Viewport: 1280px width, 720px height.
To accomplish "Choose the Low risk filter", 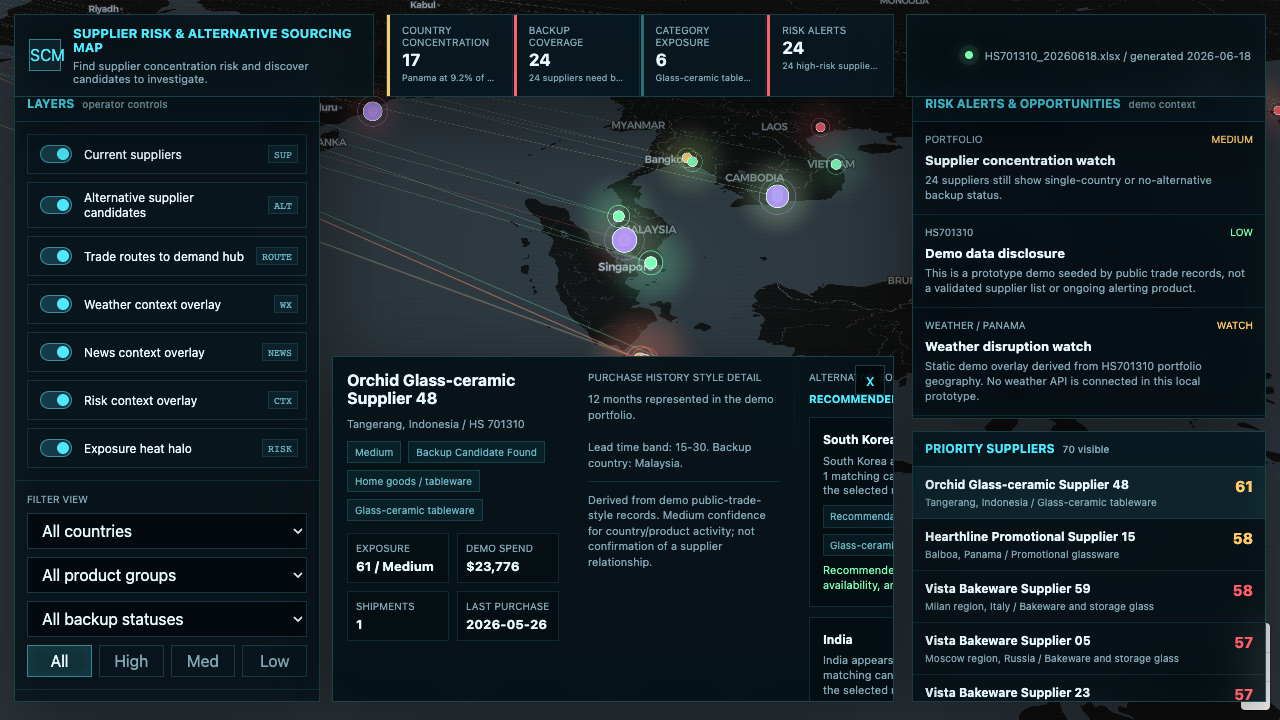I will [275, 661].
